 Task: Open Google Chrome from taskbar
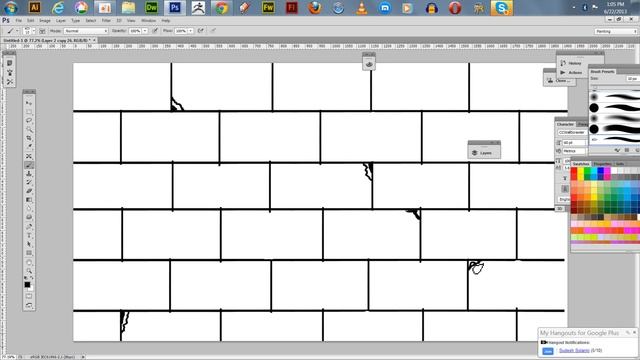[x=222, y=8]
